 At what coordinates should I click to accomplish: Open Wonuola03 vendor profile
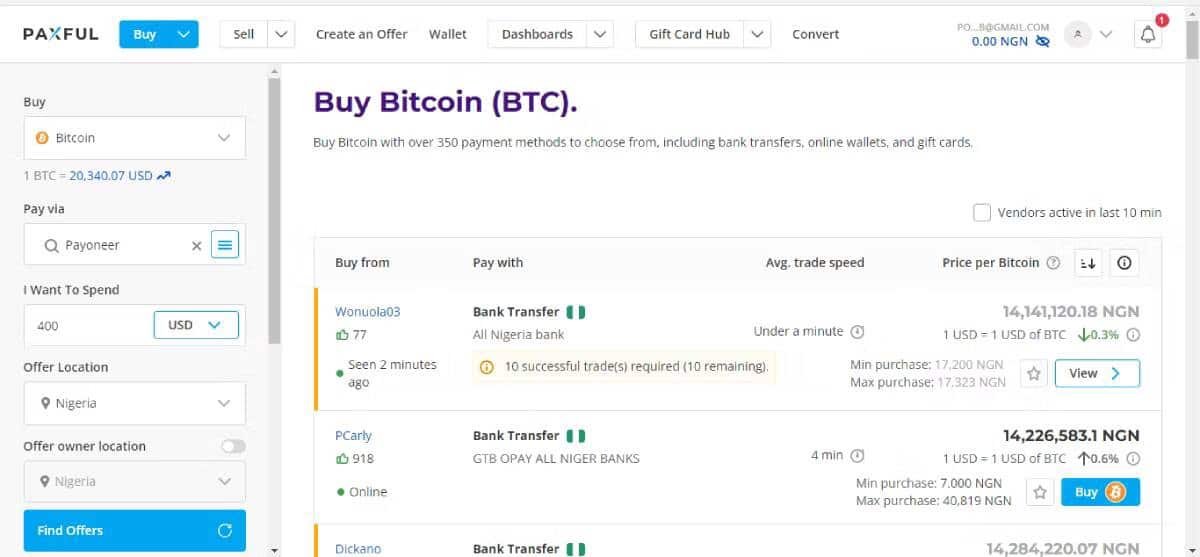[367, 312]
